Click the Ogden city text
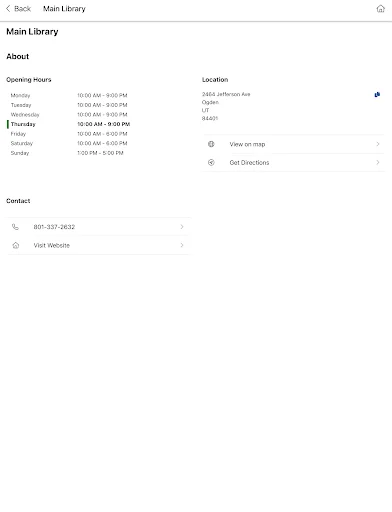 click(x=210, y=102)
